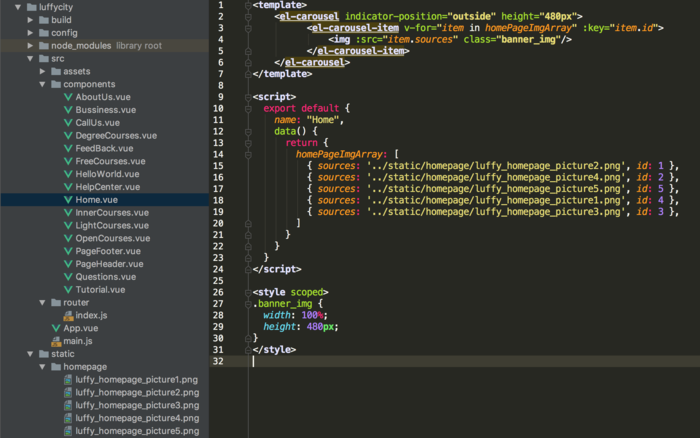Fold the data() function at line 12

point(248,132)
